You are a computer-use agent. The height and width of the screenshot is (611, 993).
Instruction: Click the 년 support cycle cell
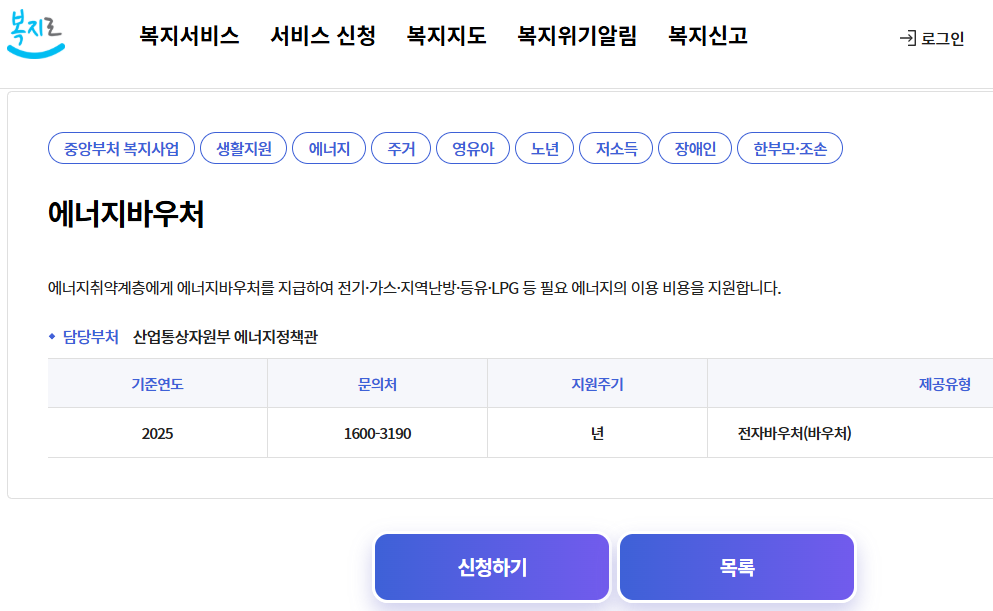tap(597, 433)
